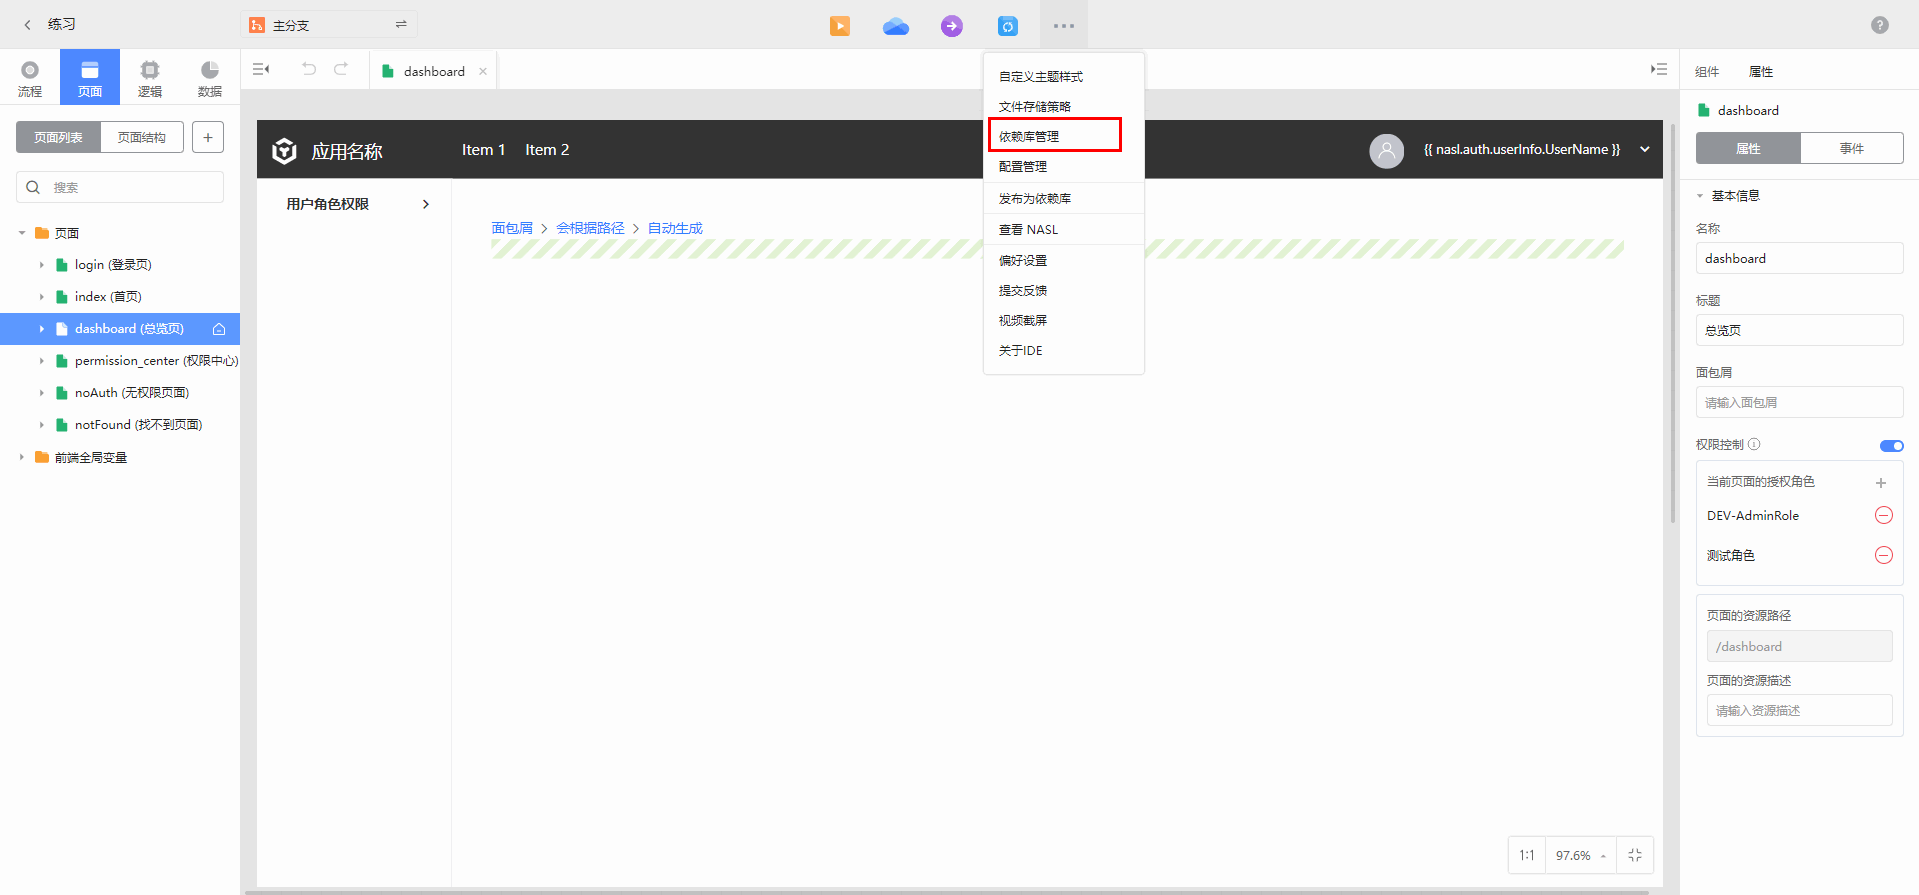
Task: Click Item 2 in the app navbar
Action: tap(547, 150)
